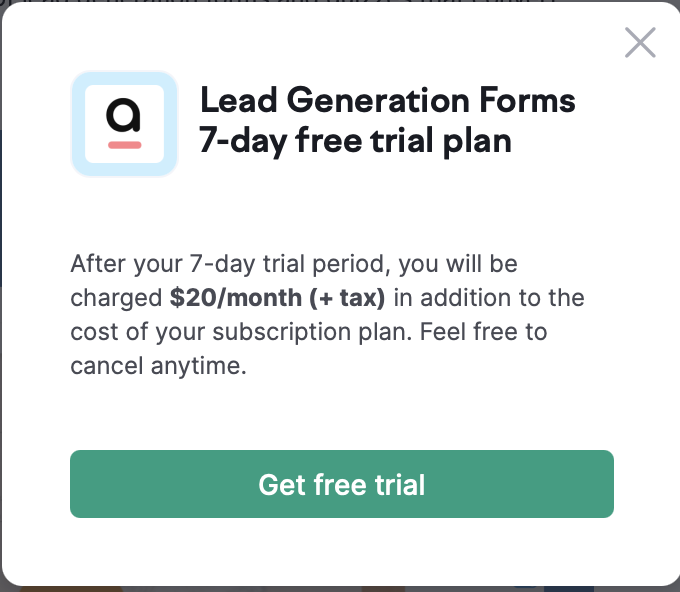This screenshot has height=592, width=680.
Task: Close the free trial dialog
Action: pos(640,43)
